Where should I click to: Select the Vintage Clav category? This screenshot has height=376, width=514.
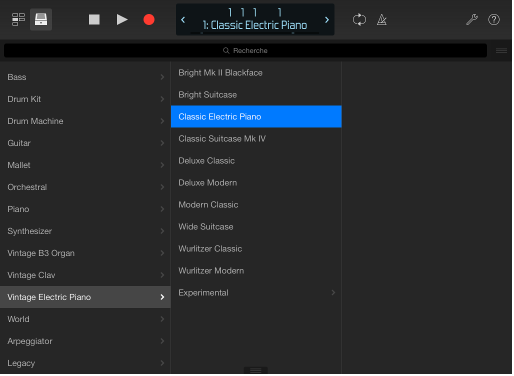85,275
